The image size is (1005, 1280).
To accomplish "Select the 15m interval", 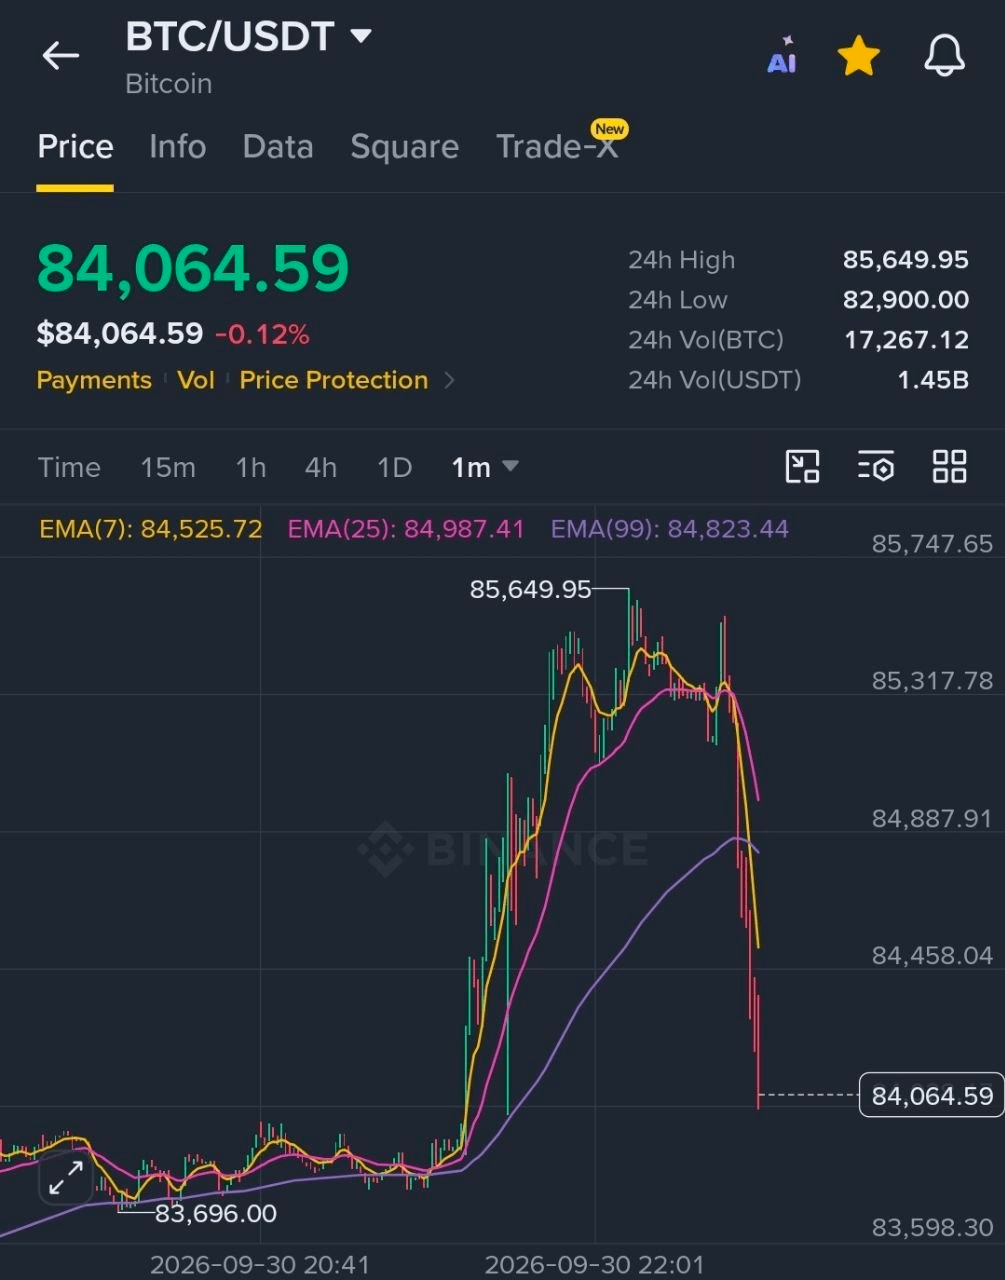I will [x=168, y=467].
